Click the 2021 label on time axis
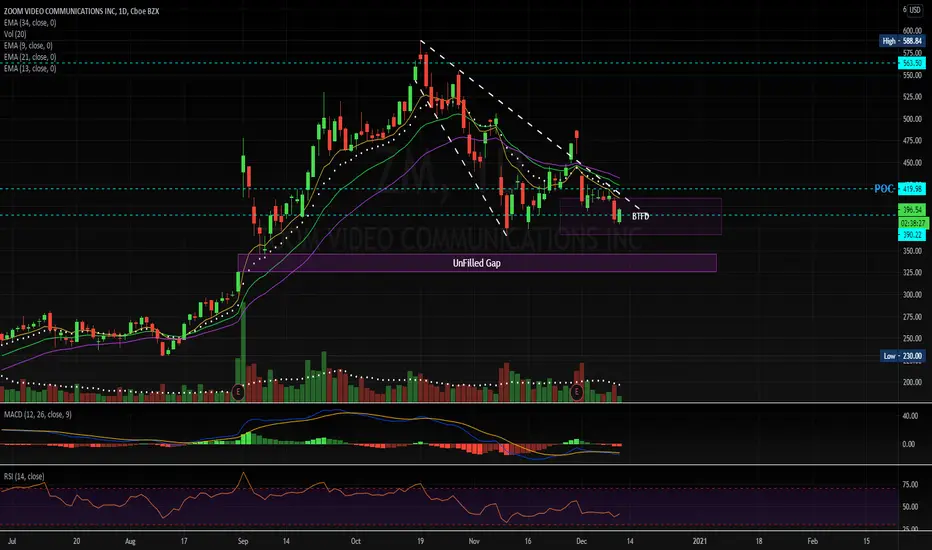This screenshot has width=932, height=550. (x=700, y=541)
